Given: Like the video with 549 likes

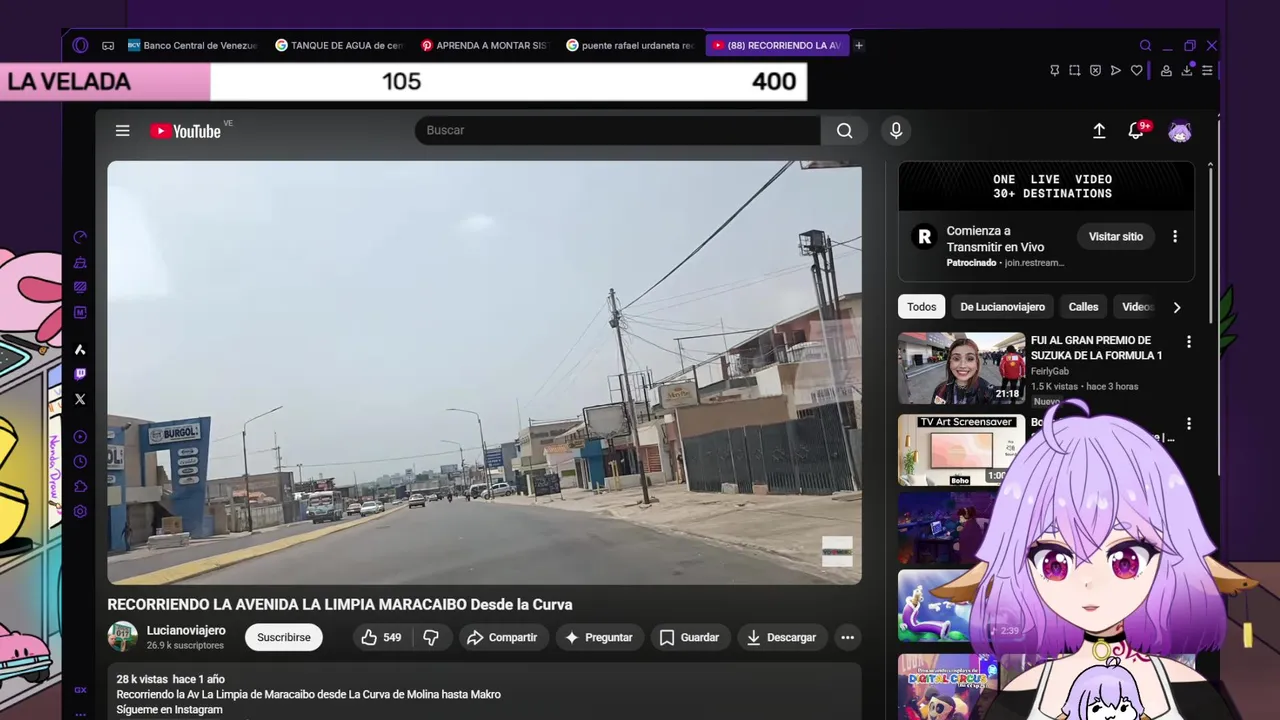Looking at the screenshot, I should click(381, 637).
